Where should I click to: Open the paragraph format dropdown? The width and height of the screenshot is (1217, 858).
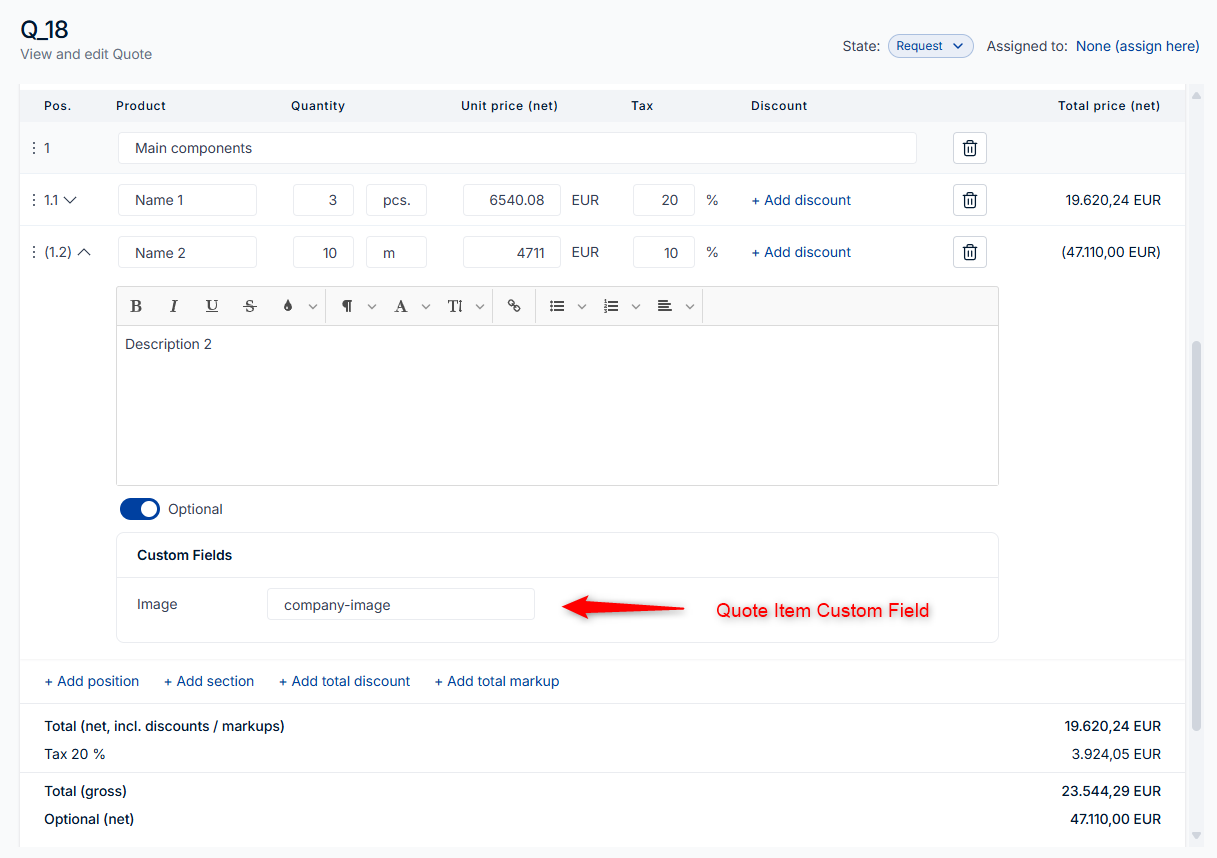pos(358,306)
